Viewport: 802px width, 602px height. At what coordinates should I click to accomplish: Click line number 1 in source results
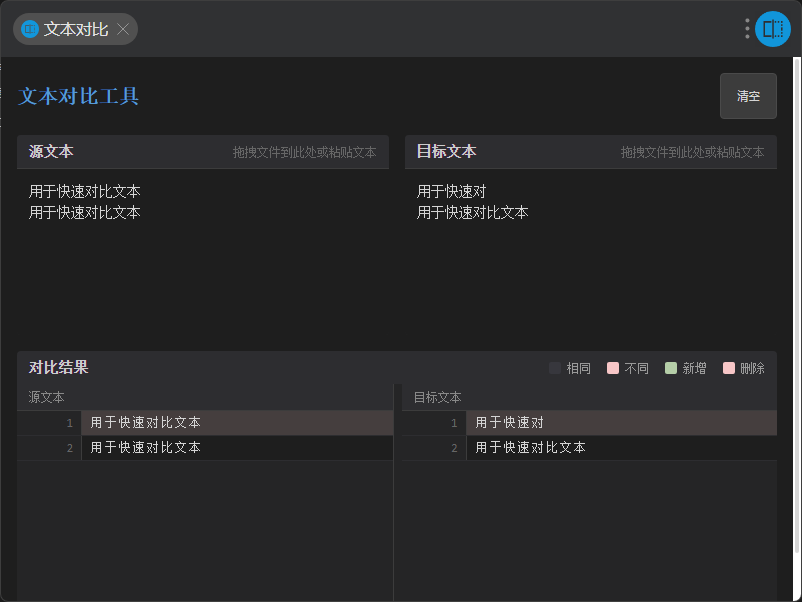click(x=70, y=423)
